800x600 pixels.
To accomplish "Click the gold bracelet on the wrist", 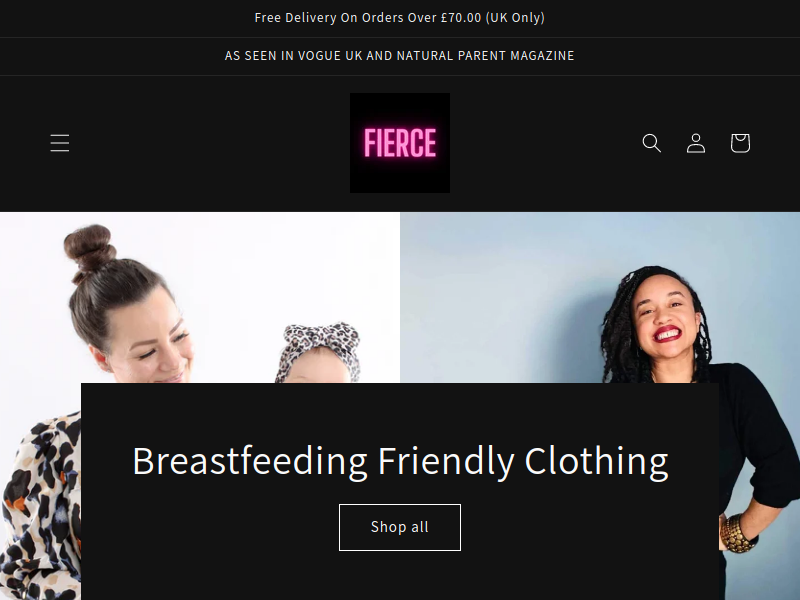I will (736, 533).
